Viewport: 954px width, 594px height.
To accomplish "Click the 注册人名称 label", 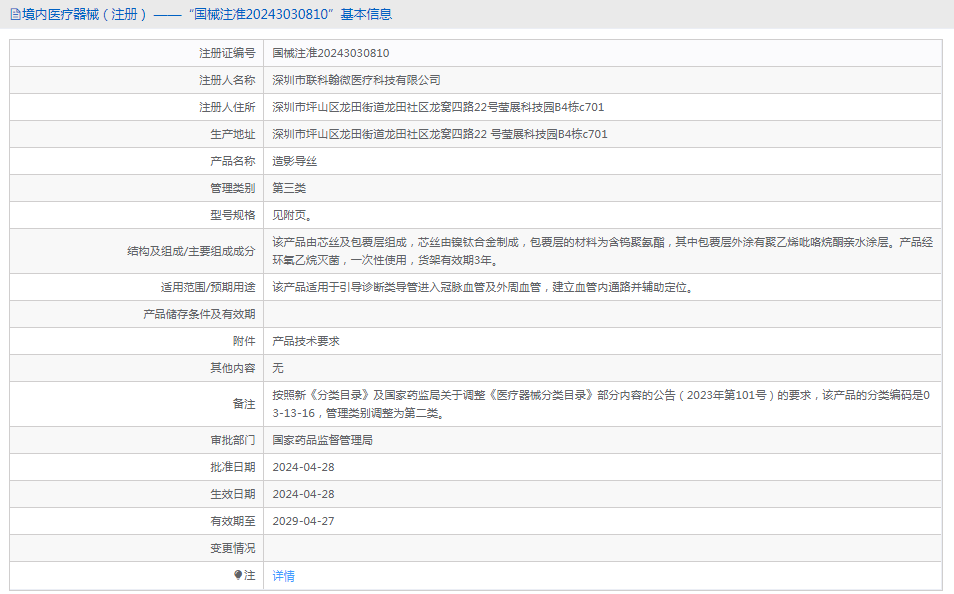I will pyautogui.click(x=228, y=80).
